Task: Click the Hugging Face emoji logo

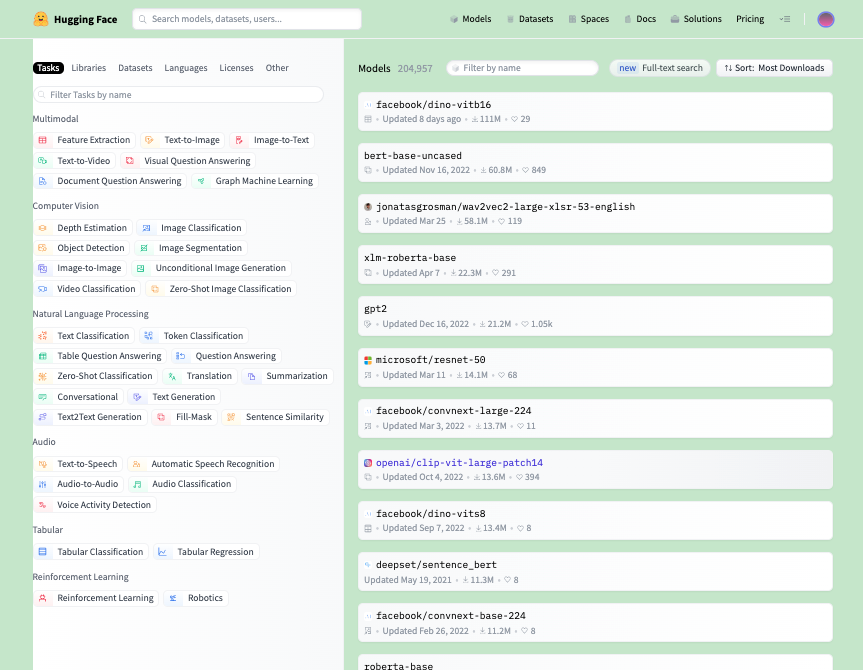Action: coord(41,19)
